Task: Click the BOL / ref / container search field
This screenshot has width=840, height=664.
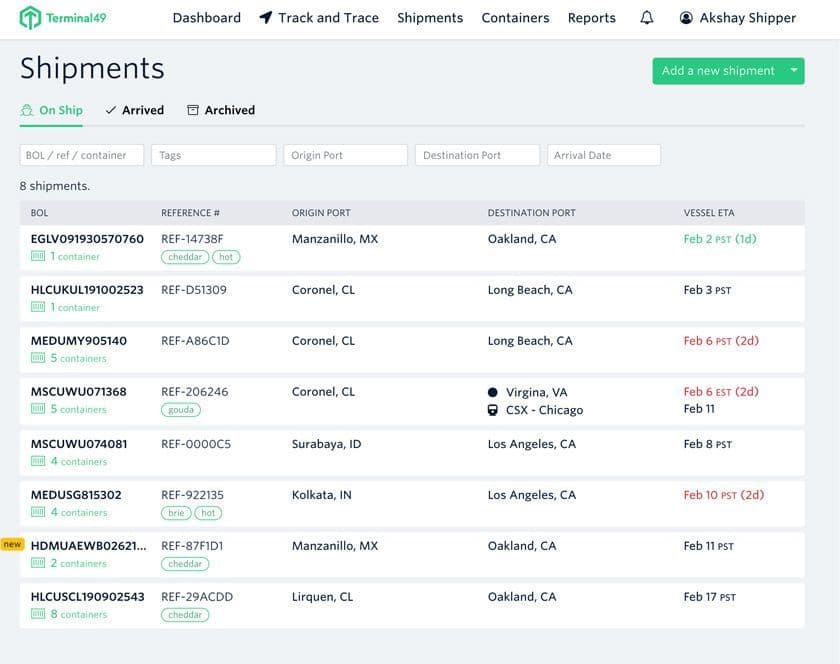Action: point(82,155)
